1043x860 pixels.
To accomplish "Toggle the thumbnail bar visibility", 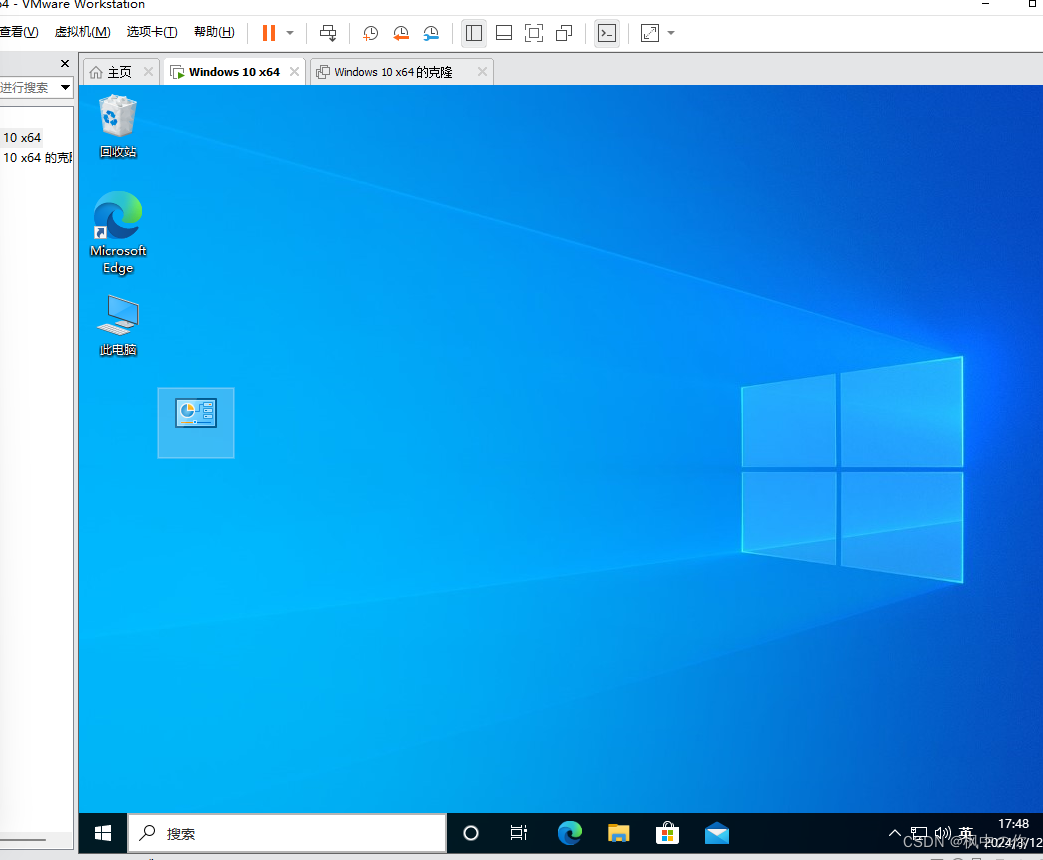I will pos(503,32).
